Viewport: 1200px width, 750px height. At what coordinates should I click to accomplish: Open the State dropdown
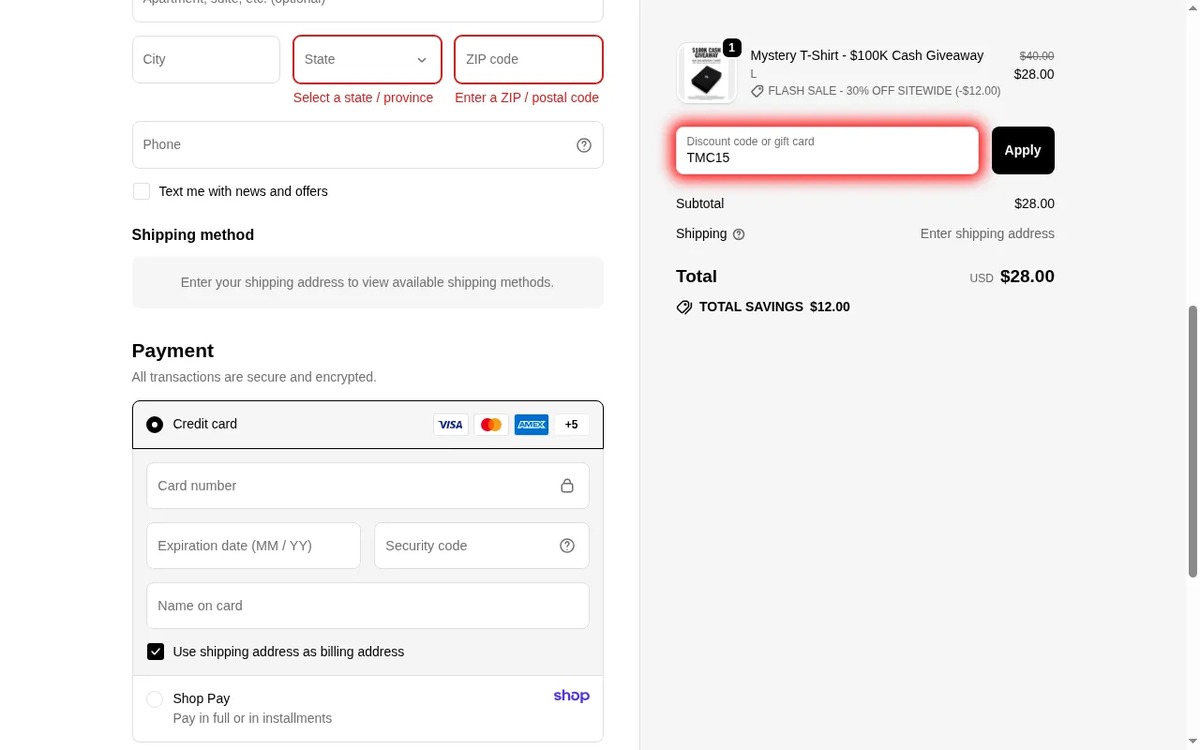pyautogui.click(x=367, y=60)
